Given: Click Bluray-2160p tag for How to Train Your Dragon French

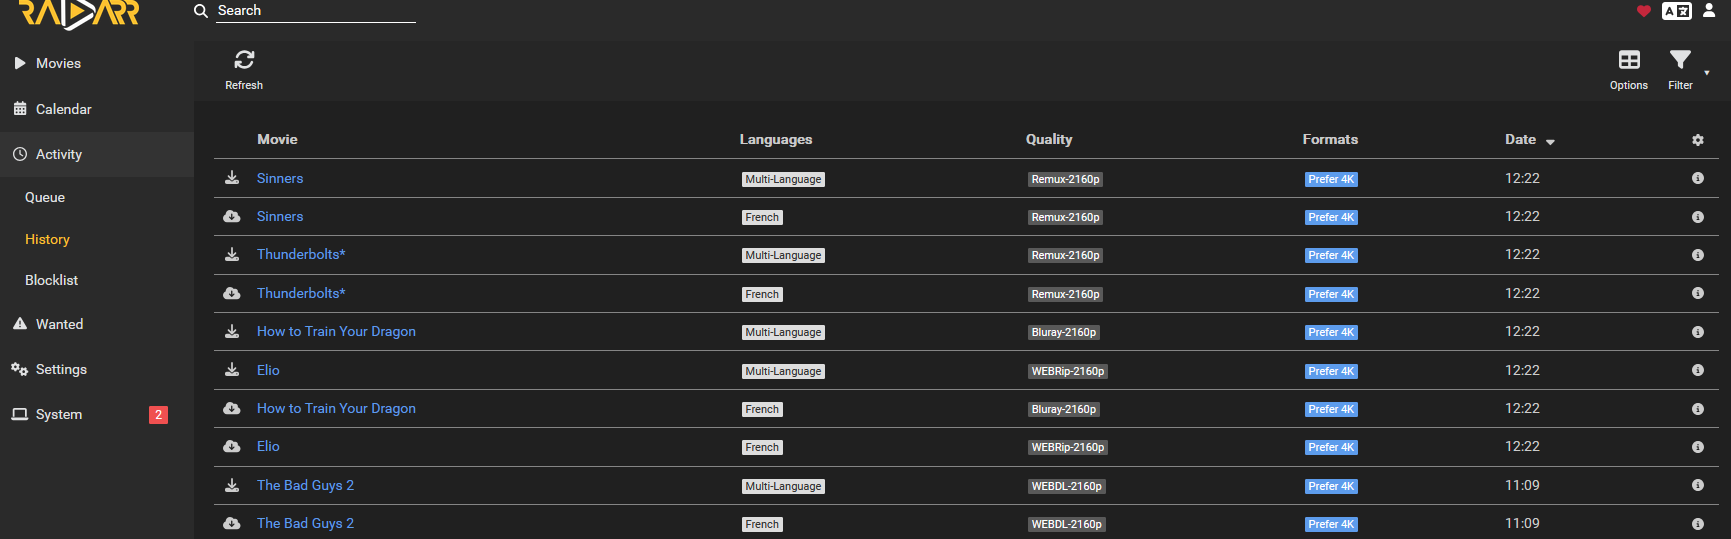Looking at the screenshot, I should 1064,409.
